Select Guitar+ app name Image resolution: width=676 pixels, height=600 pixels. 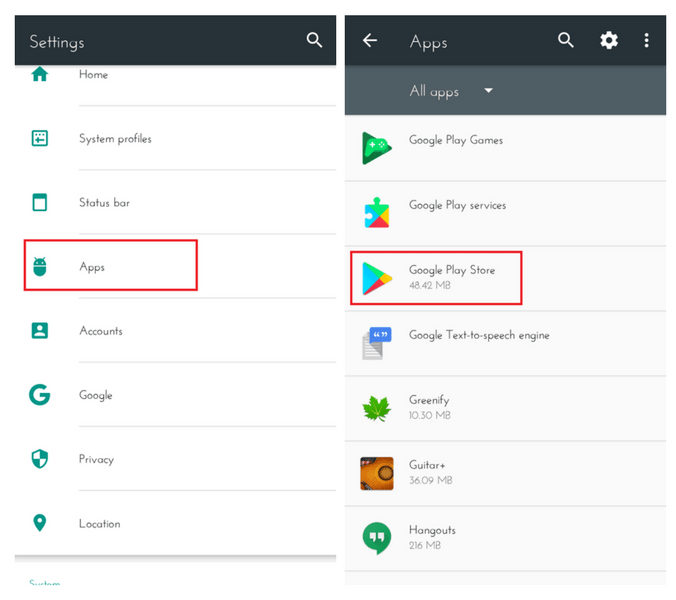click(x=427, y=465)
